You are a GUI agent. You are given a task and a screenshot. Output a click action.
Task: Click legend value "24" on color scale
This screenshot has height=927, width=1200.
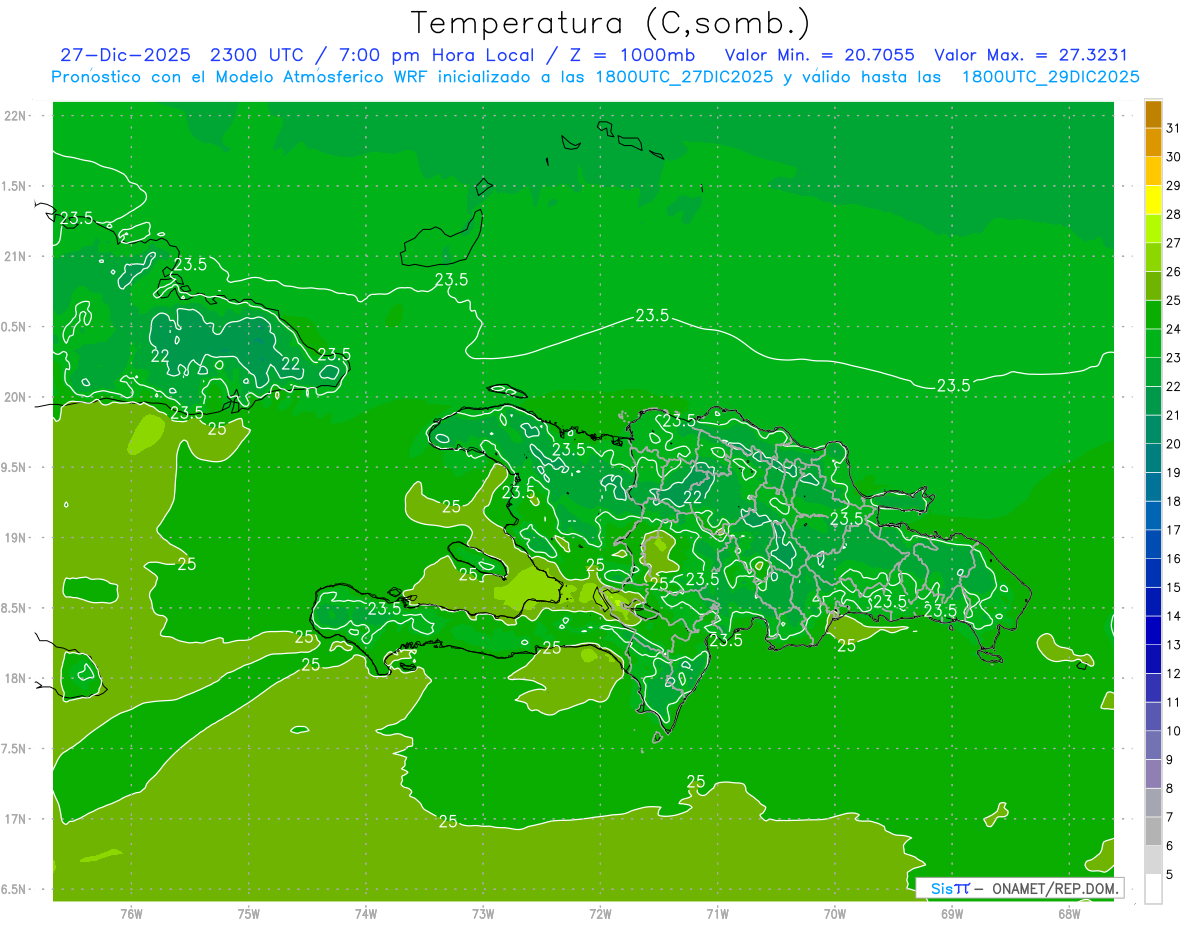(1173, 329)
